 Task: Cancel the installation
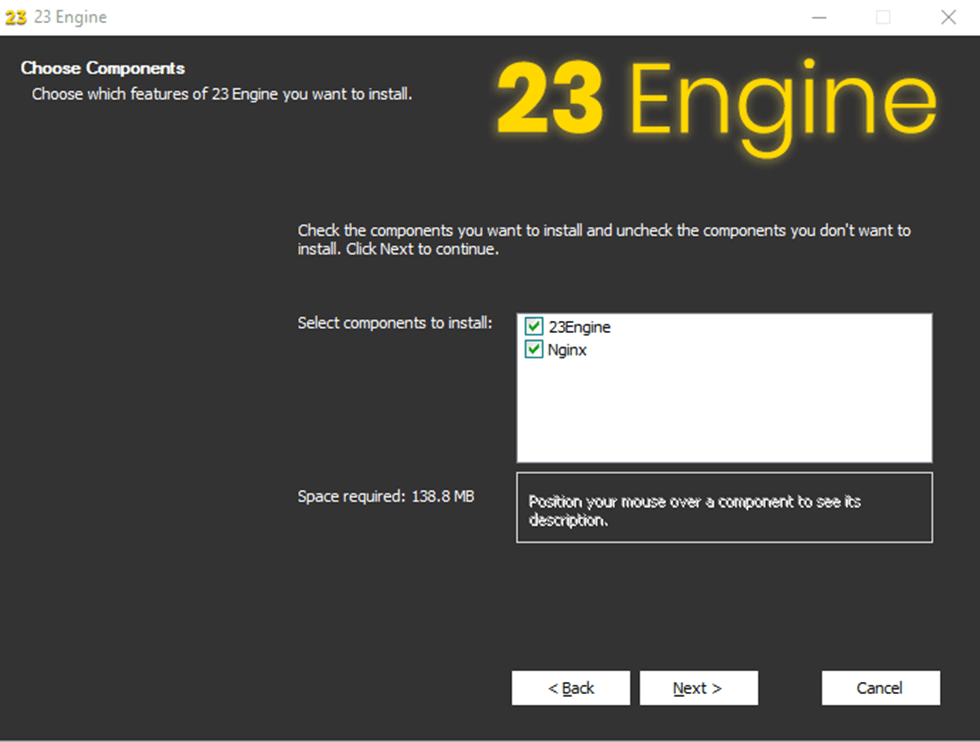pos(880,688)
